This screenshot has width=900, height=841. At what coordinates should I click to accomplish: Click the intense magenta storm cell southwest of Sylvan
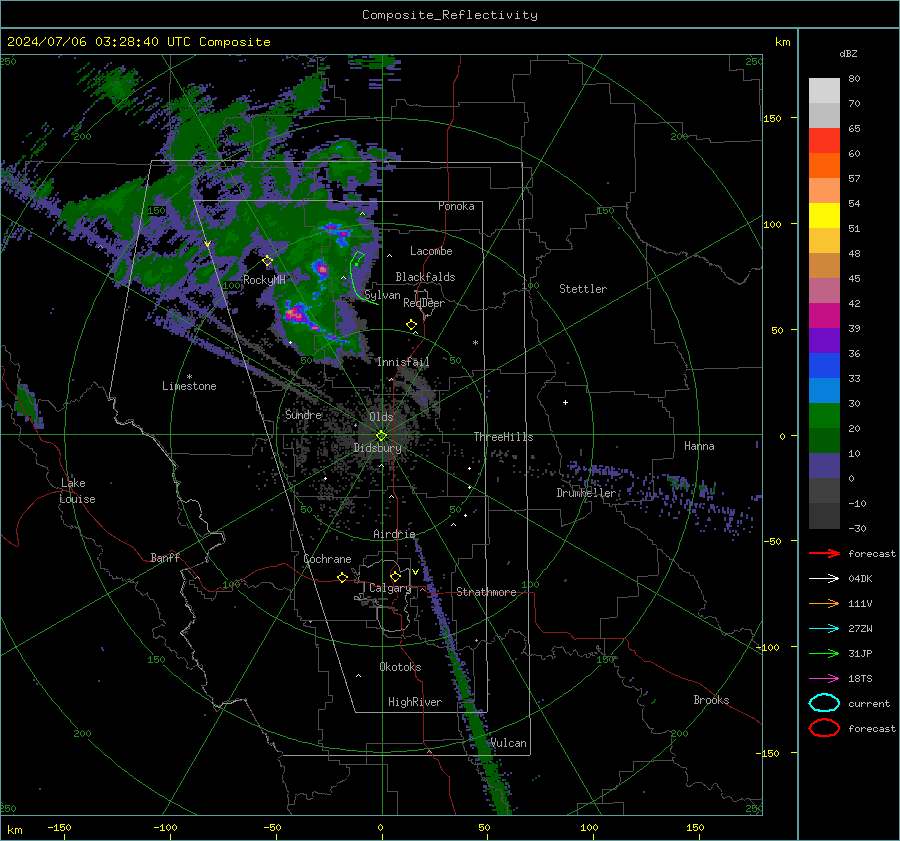(296, 314)
